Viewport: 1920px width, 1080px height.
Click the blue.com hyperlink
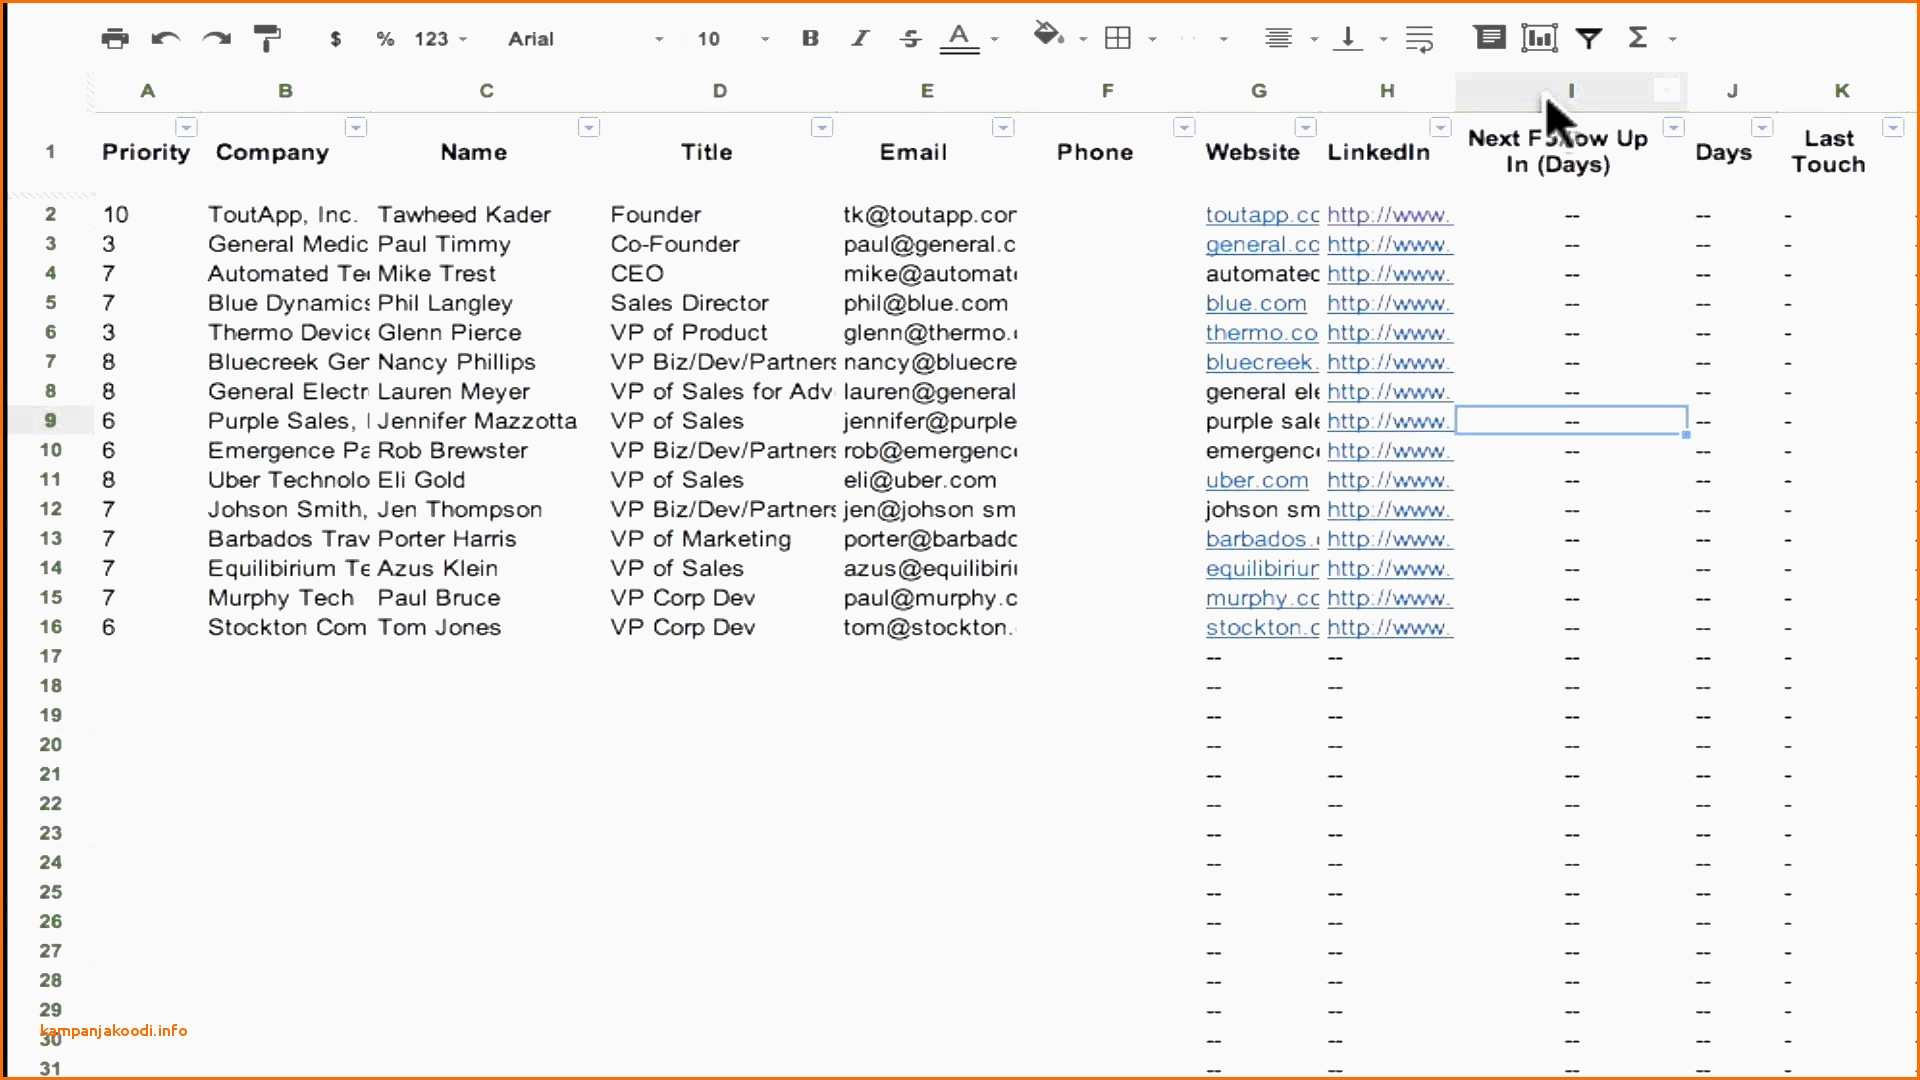click(1255, 303)
